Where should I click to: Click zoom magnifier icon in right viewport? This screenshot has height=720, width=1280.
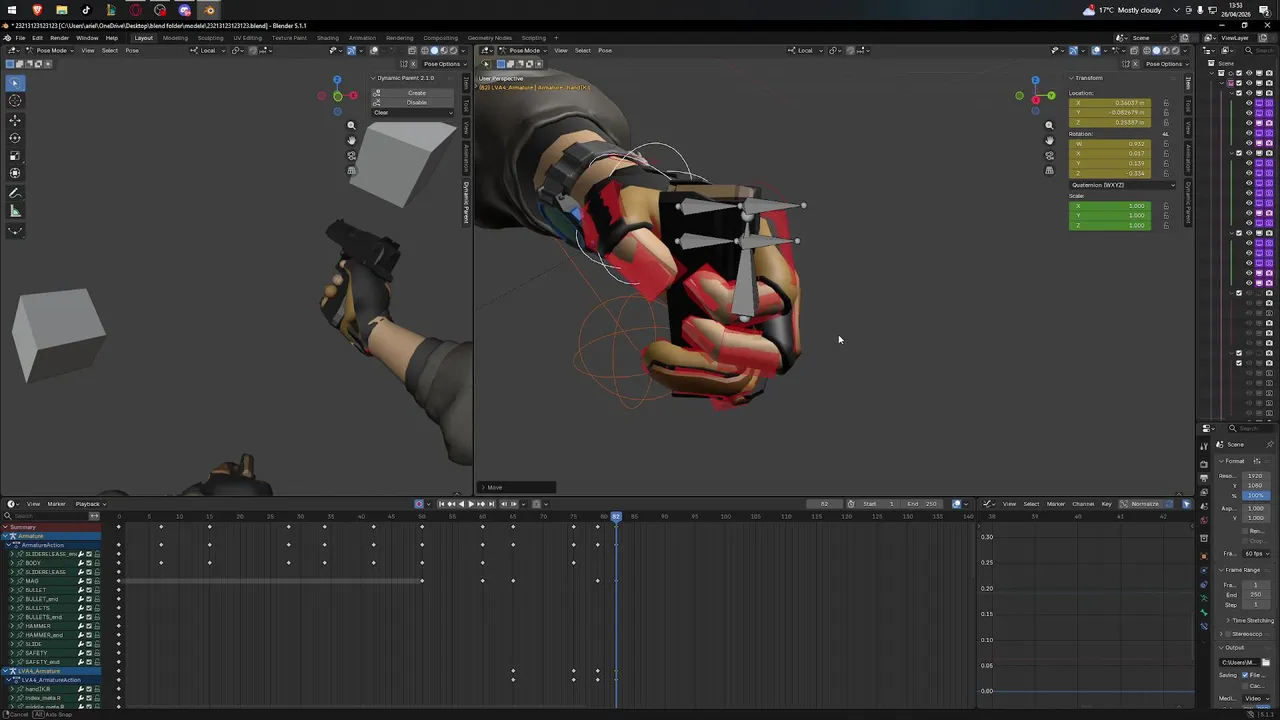[1049, 125]
